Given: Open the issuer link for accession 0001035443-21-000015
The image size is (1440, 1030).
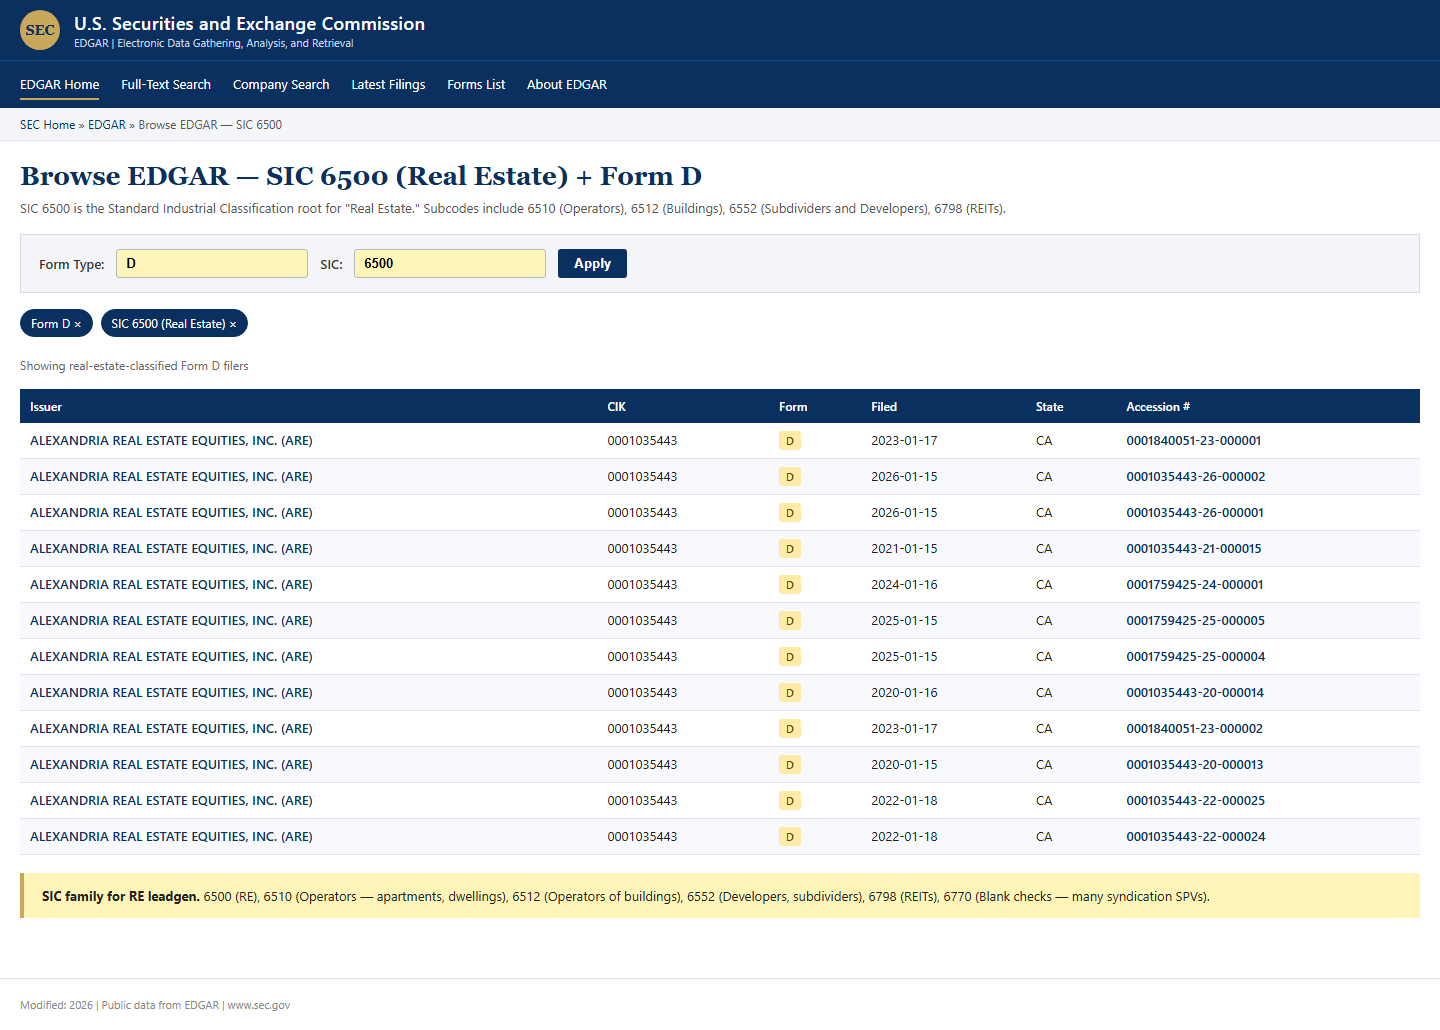Looking at the screenshot, I should (x=171, y=549).
